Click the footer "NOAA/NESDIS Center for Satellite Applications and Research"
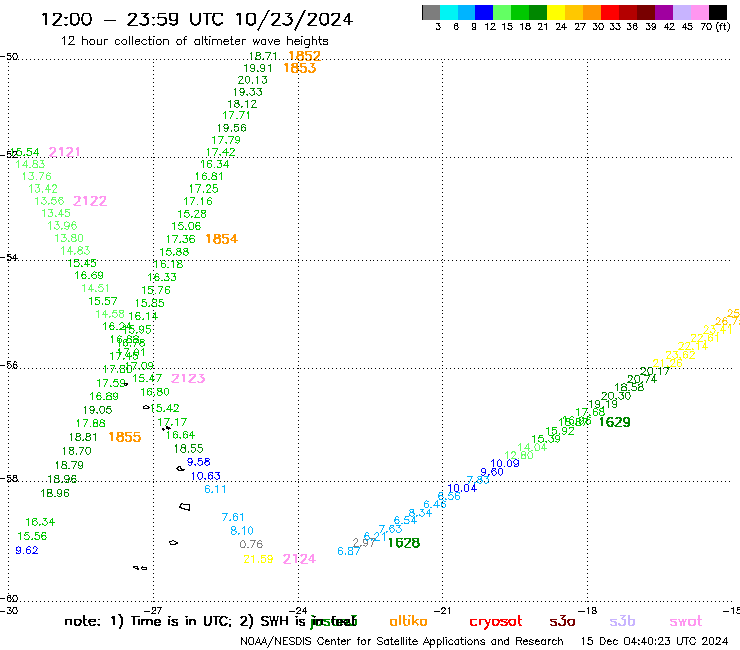740x650 pixels. (402, 642)
